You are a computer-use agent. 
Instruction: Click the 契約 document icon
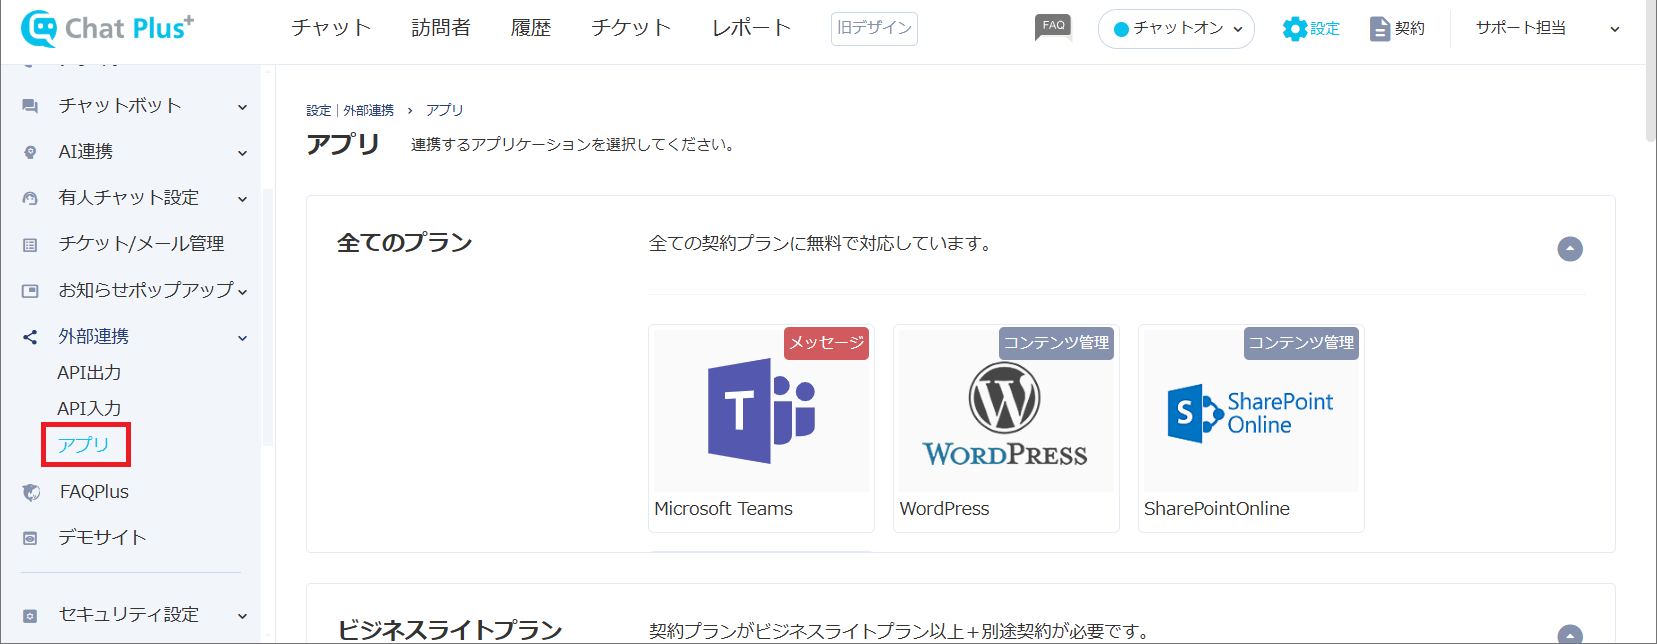click(x=1380, y=29)
